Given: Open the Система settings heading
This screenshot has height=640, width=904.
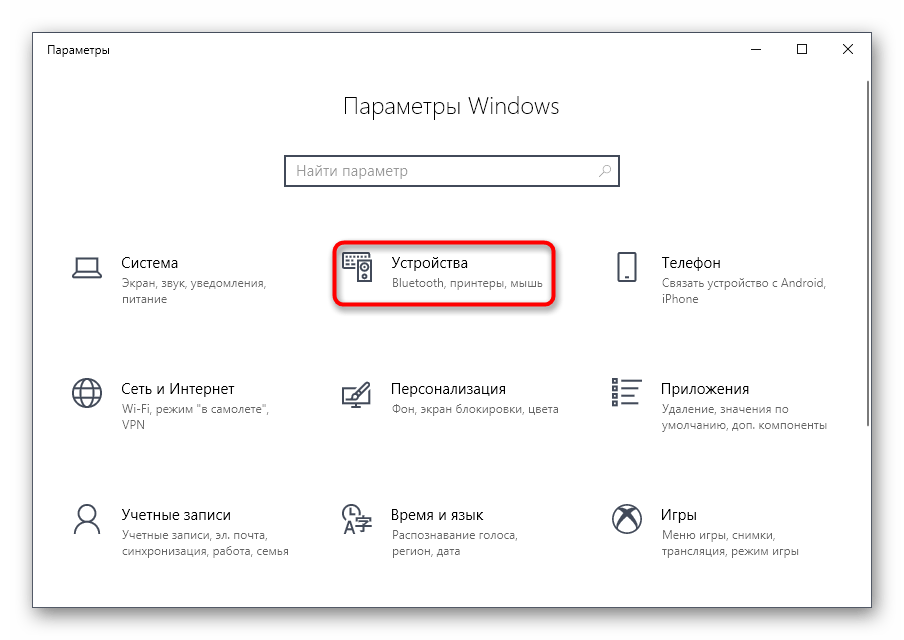Looking at the screenshot, I should click(149, 263).
